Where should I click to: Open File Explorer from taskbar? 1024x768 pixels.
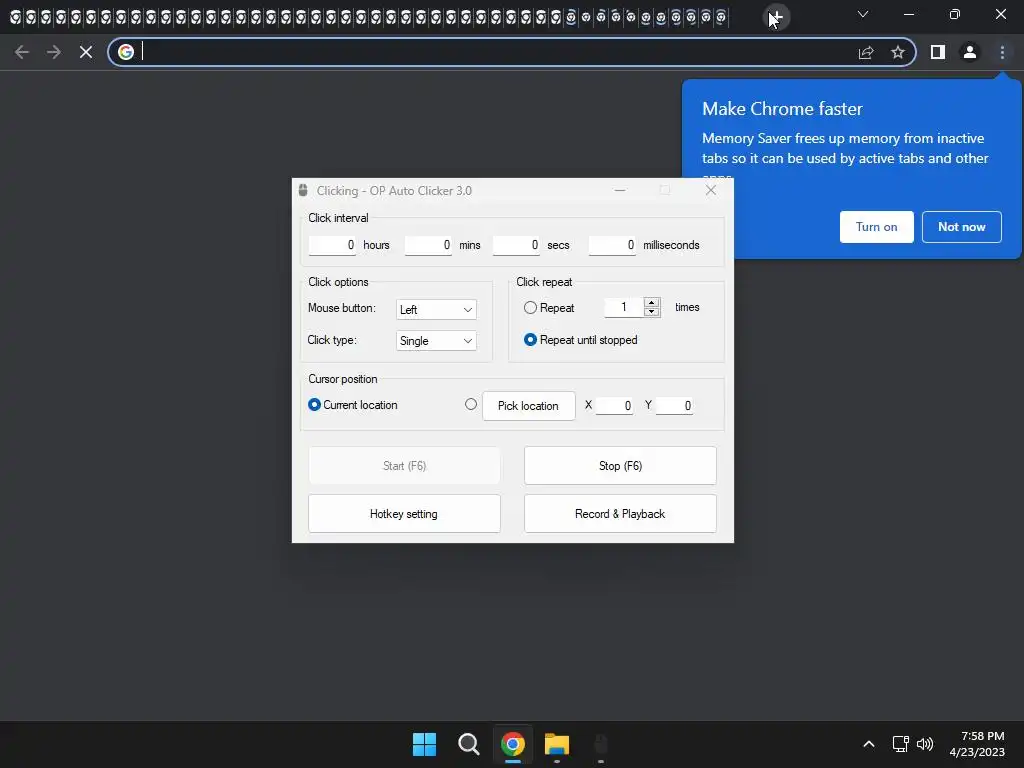click(557, 744)
